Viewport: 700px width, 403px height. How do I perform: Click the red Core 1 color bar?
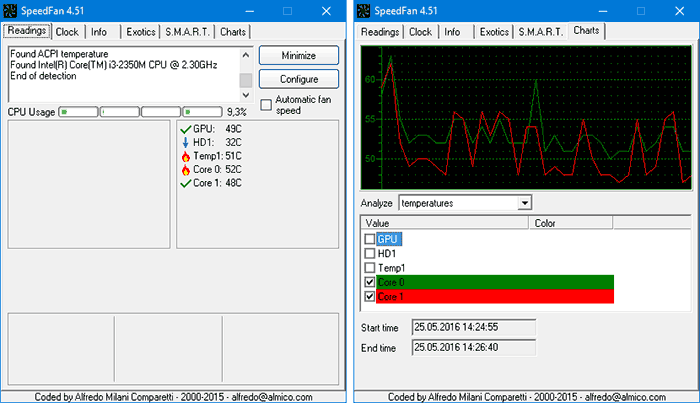pyautogui.click(x=495, y=296)
